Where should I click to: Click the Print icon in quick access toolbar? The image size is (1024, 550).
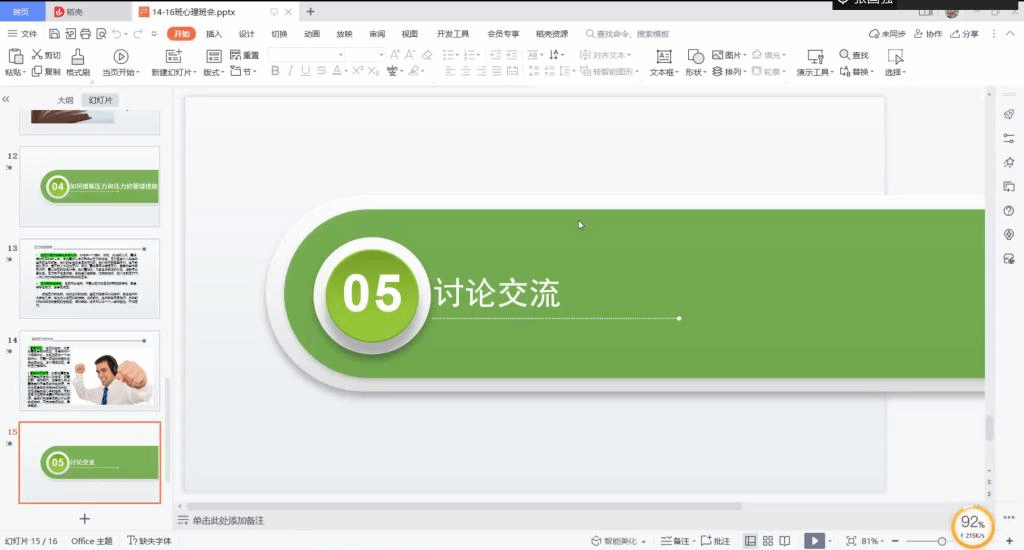[x=83, y=34]
